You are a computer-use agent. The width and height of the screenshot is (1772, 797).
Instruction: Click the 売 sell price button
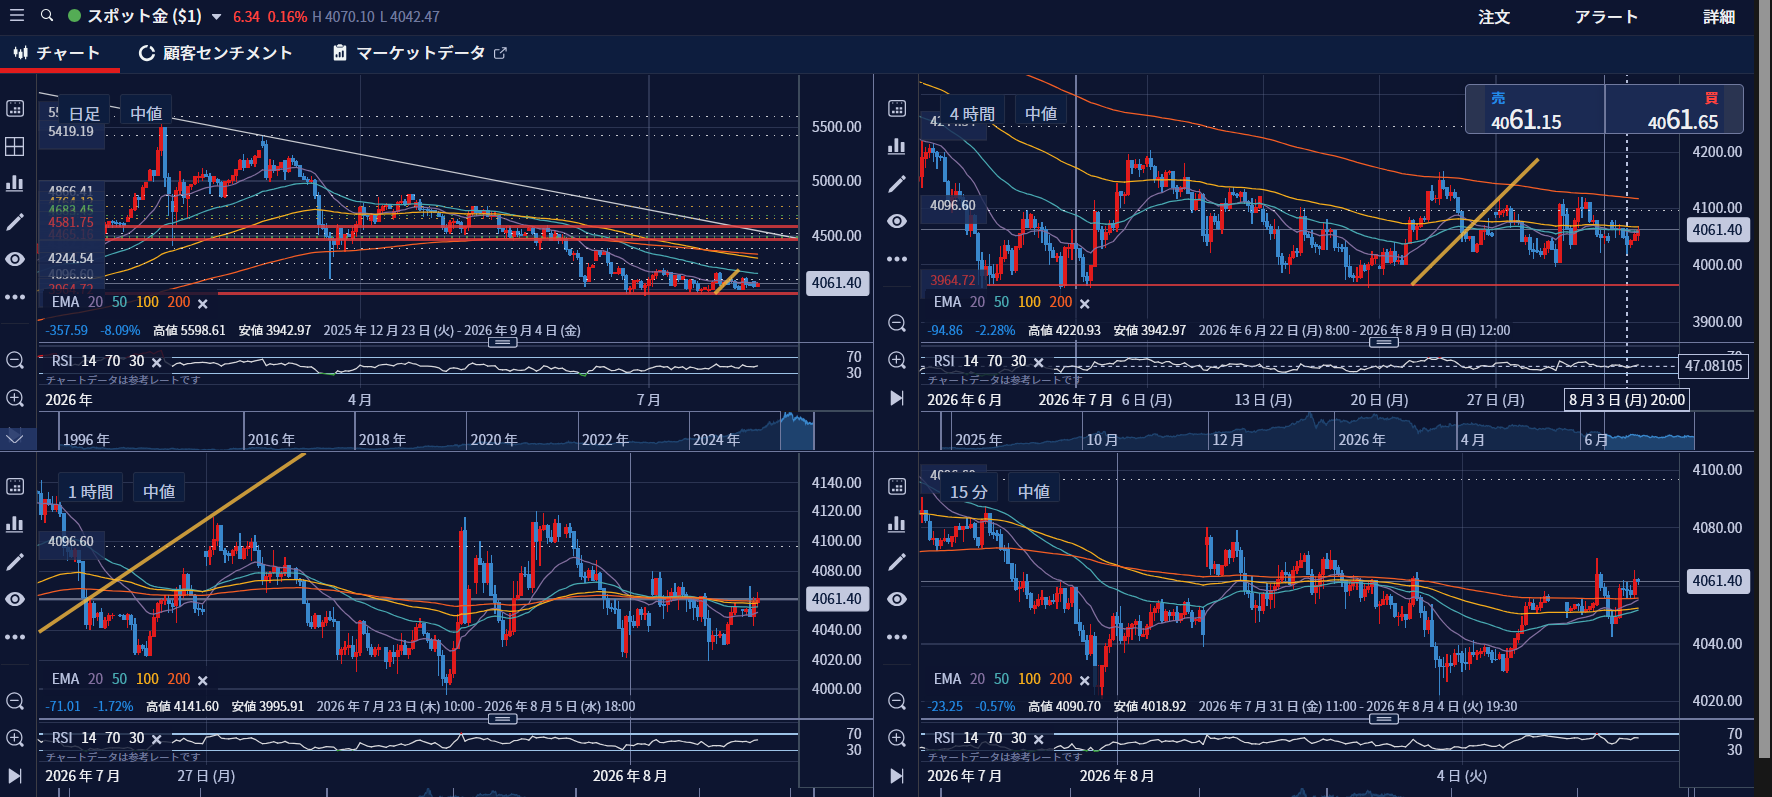[1535, 110]
